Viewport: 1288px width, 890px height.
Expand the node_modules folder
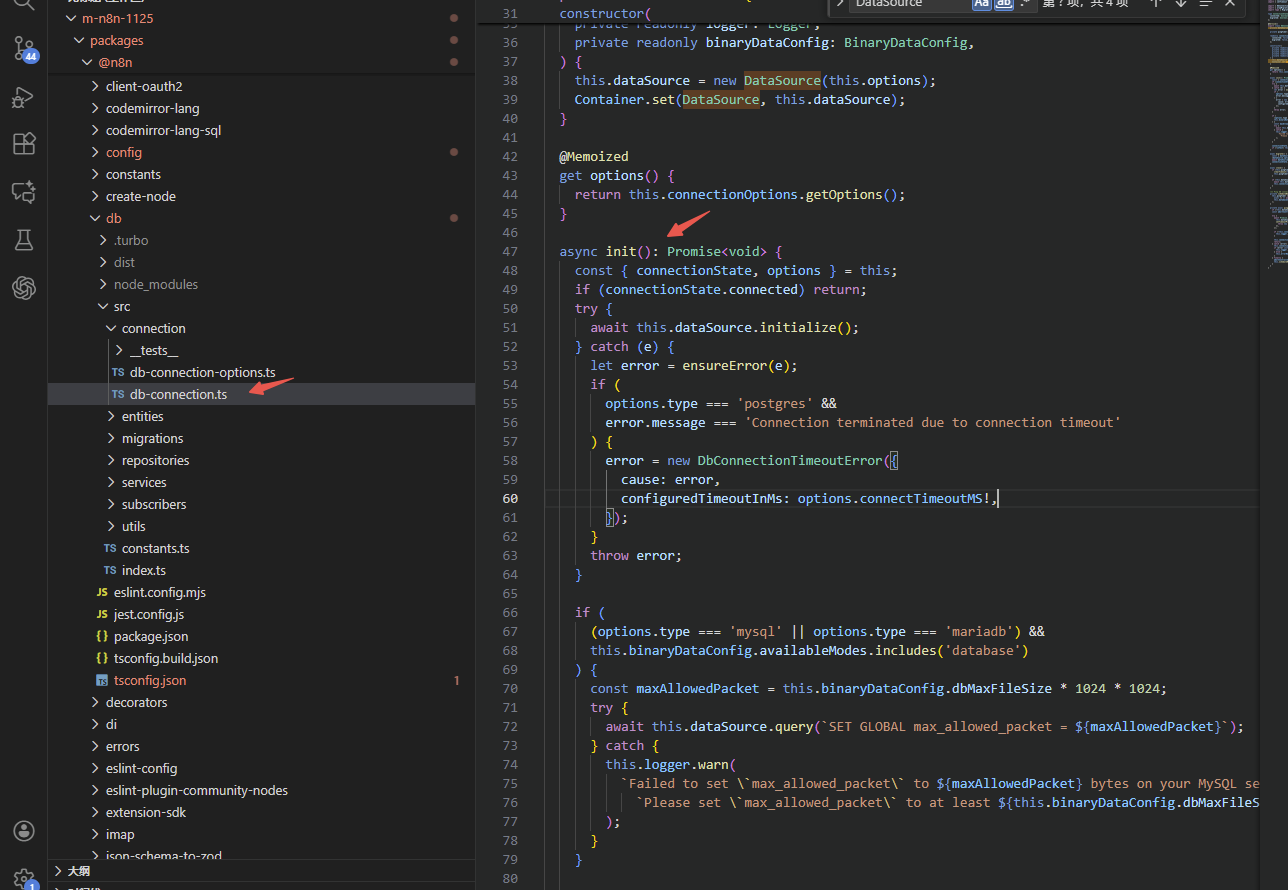click(x=102, y=284)
